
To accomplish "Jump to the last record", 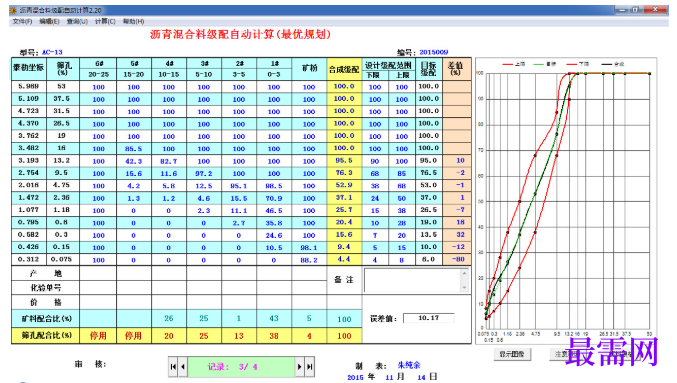I will (310, 367).
